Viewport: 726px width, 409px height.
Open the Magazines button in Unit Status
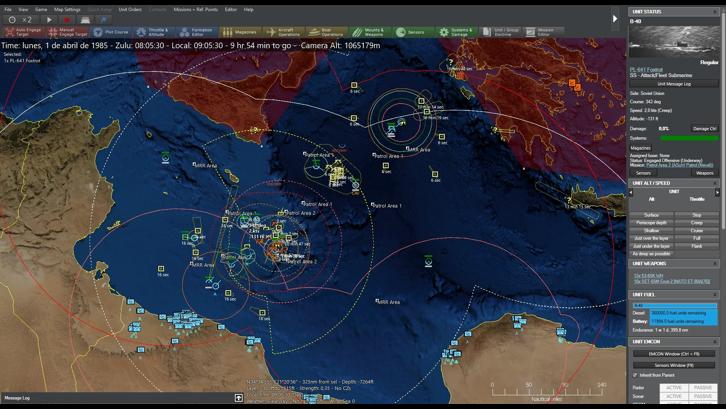coord(641,148)
